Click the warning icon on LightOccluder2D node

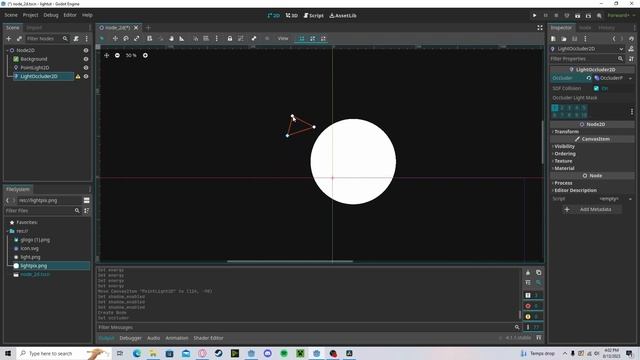[78, 76]
